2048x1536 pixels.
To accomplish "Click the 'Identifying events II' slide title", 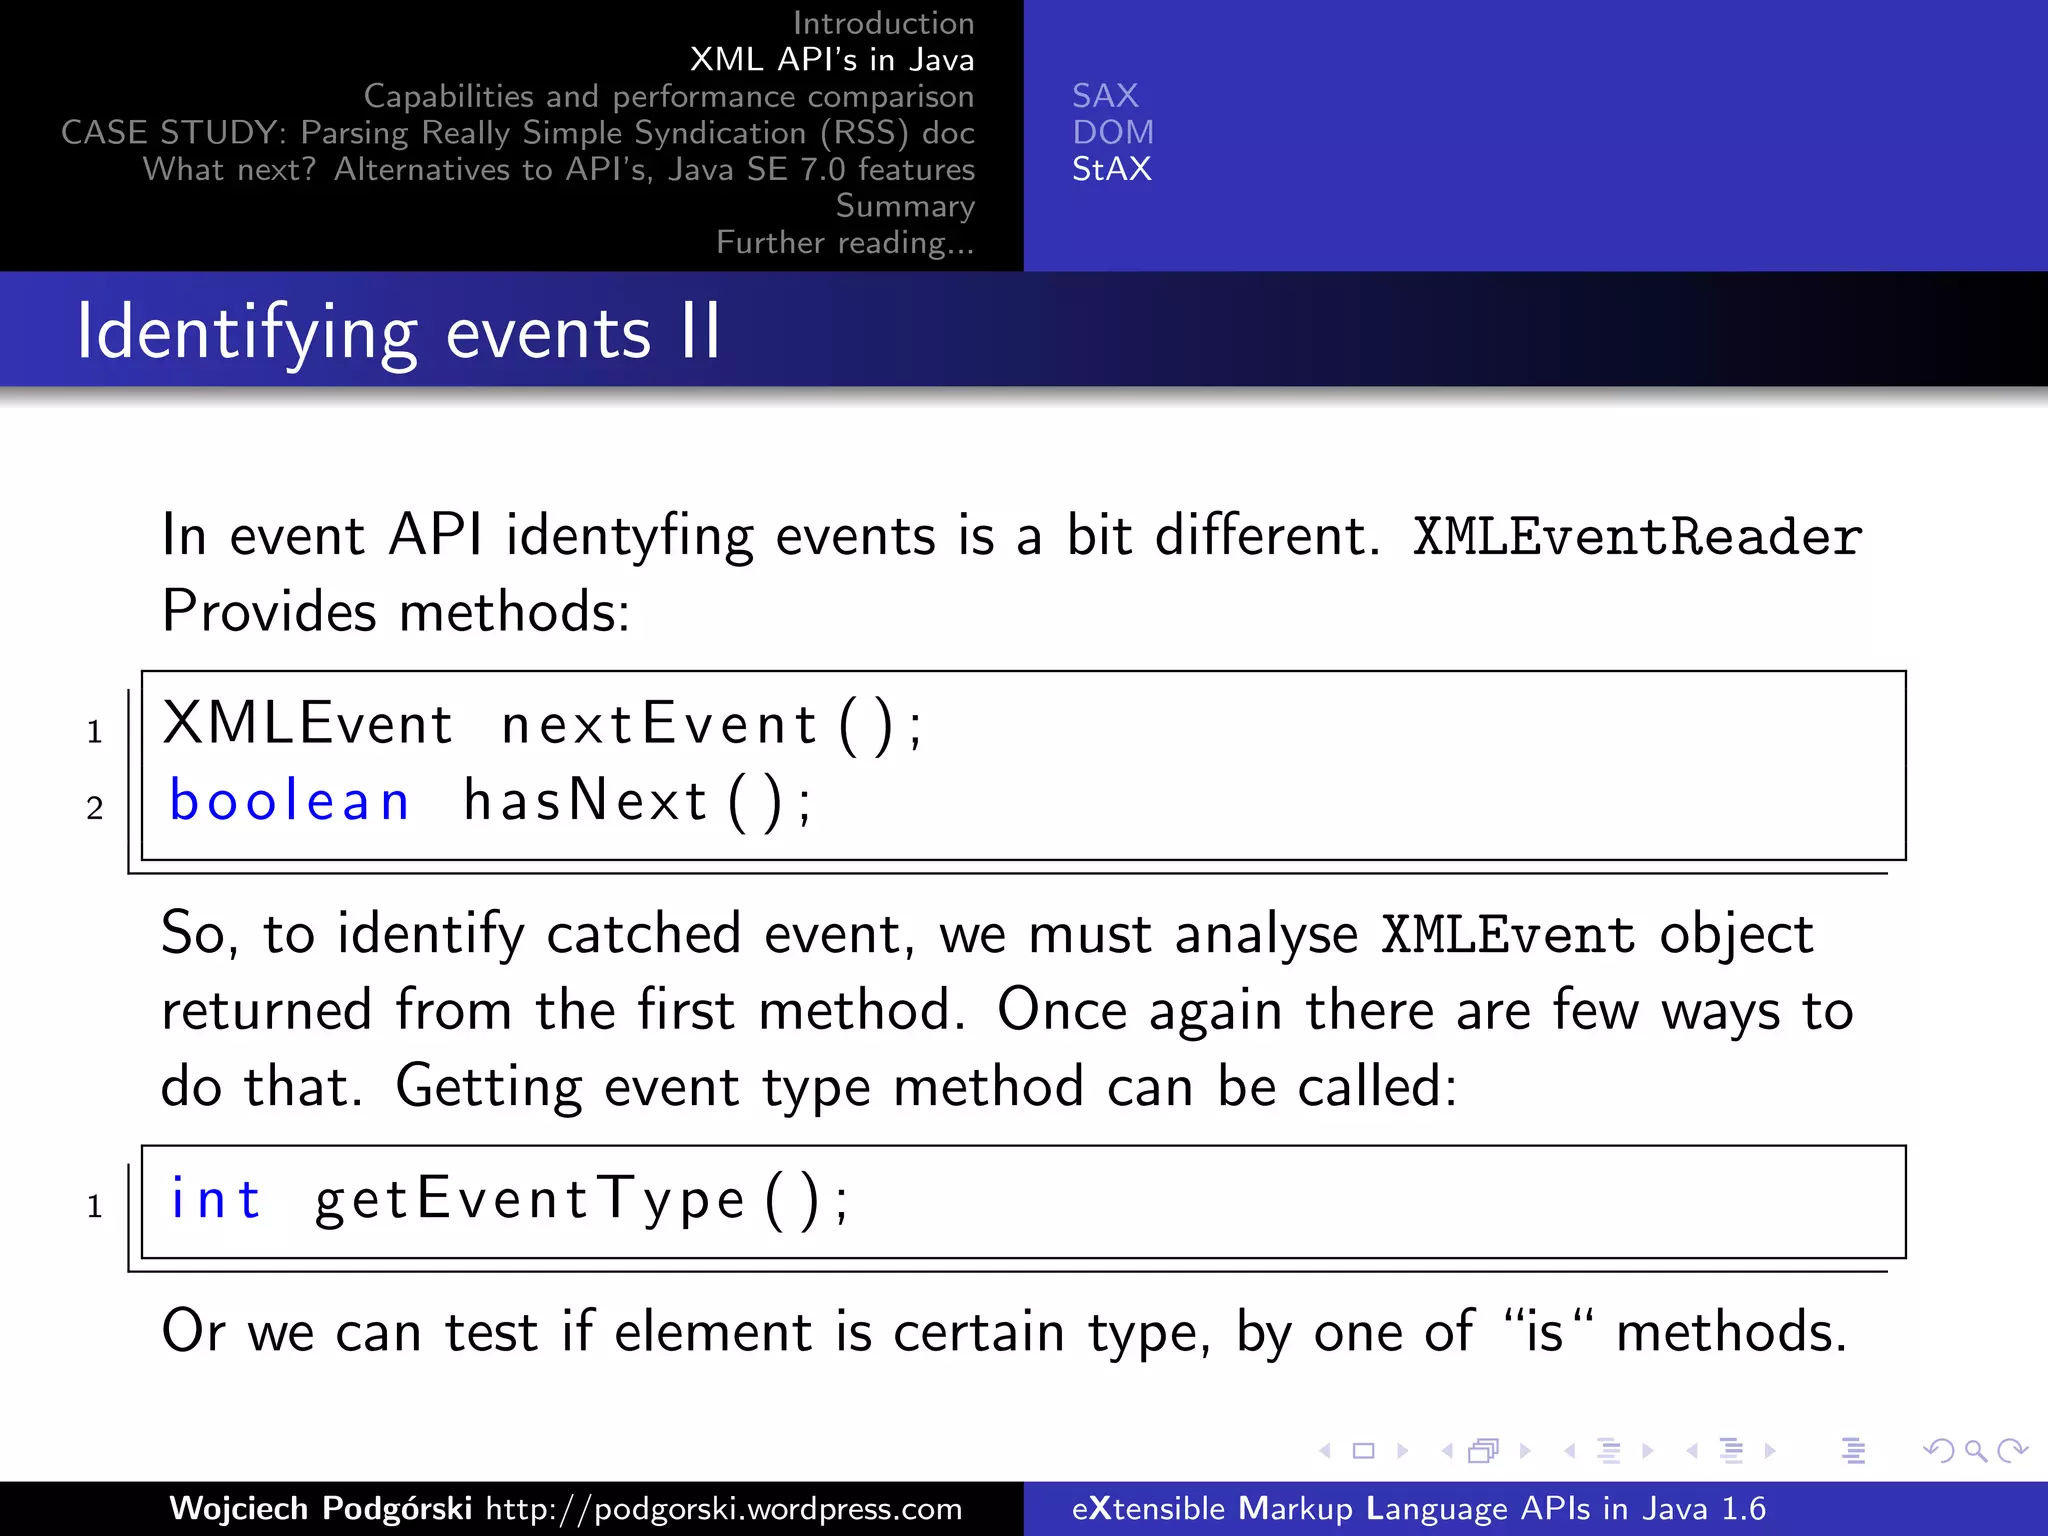I will (x=398, y=334).
